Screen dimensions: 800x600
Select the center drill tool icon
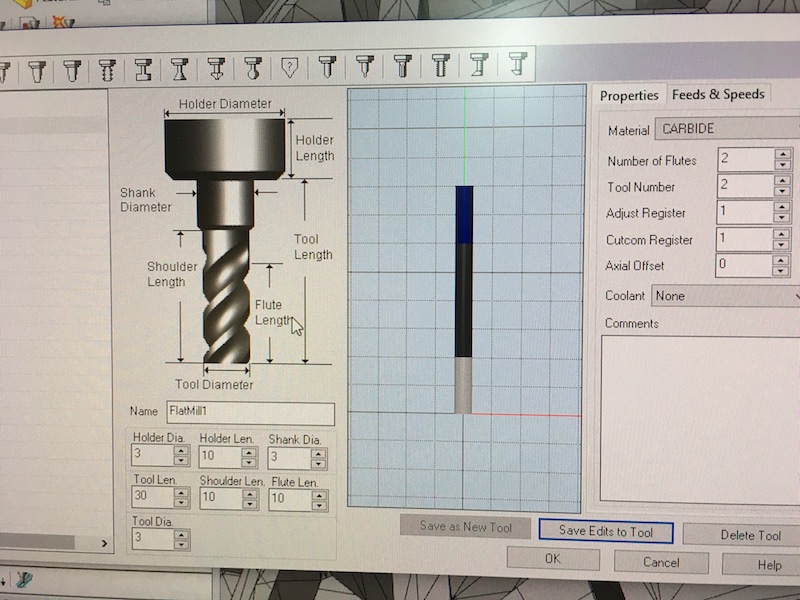pos(365,66)
